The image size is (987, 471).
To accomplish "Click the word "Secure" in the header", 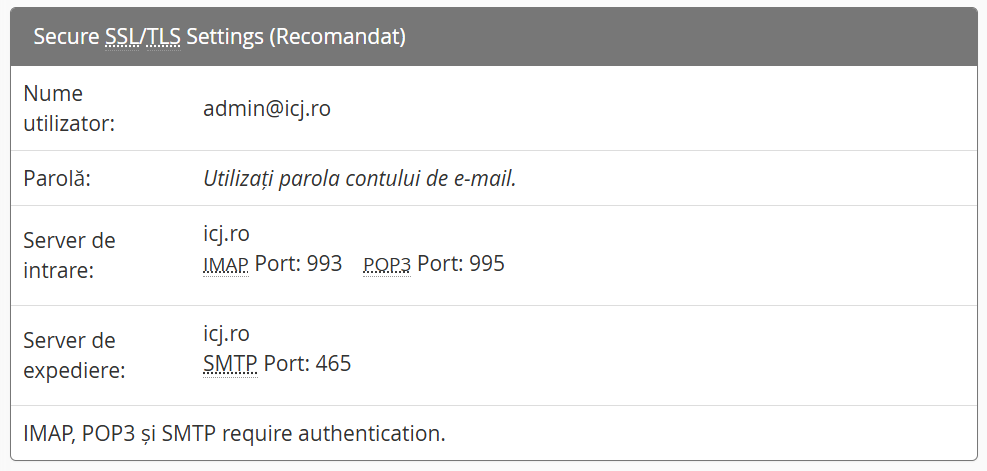I will (66, 37).
